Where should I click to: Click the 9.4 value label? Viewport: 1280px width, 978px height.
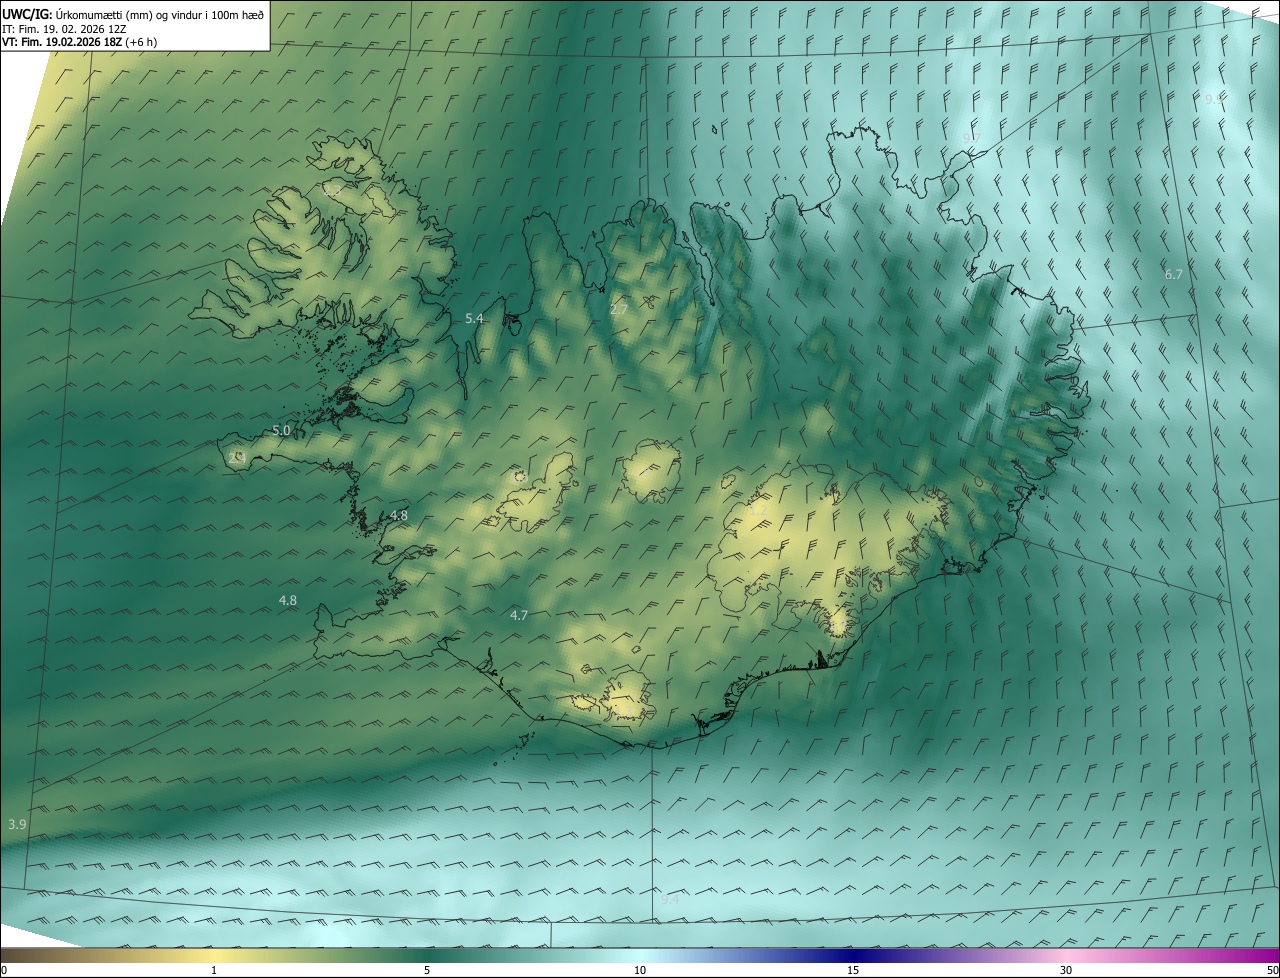670,900
